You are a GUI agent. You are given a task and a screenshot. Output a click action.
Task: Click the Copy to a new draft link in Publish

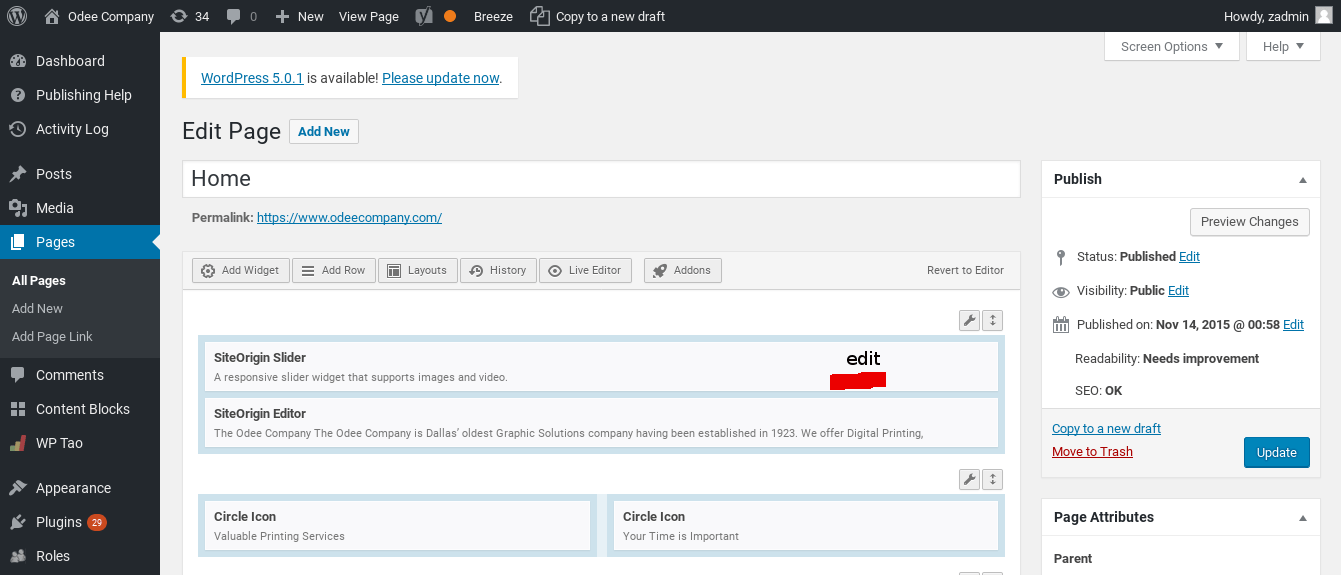[1106, 429]
